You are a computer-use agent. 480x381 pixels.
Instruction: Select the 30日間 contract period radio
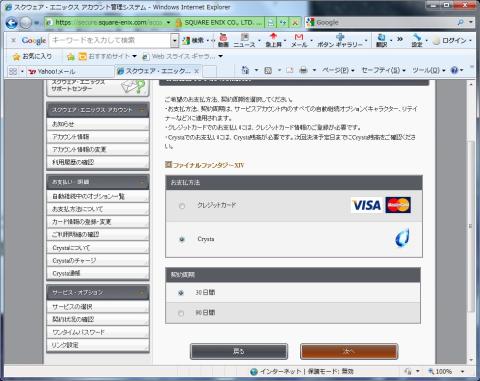[181, 293]
